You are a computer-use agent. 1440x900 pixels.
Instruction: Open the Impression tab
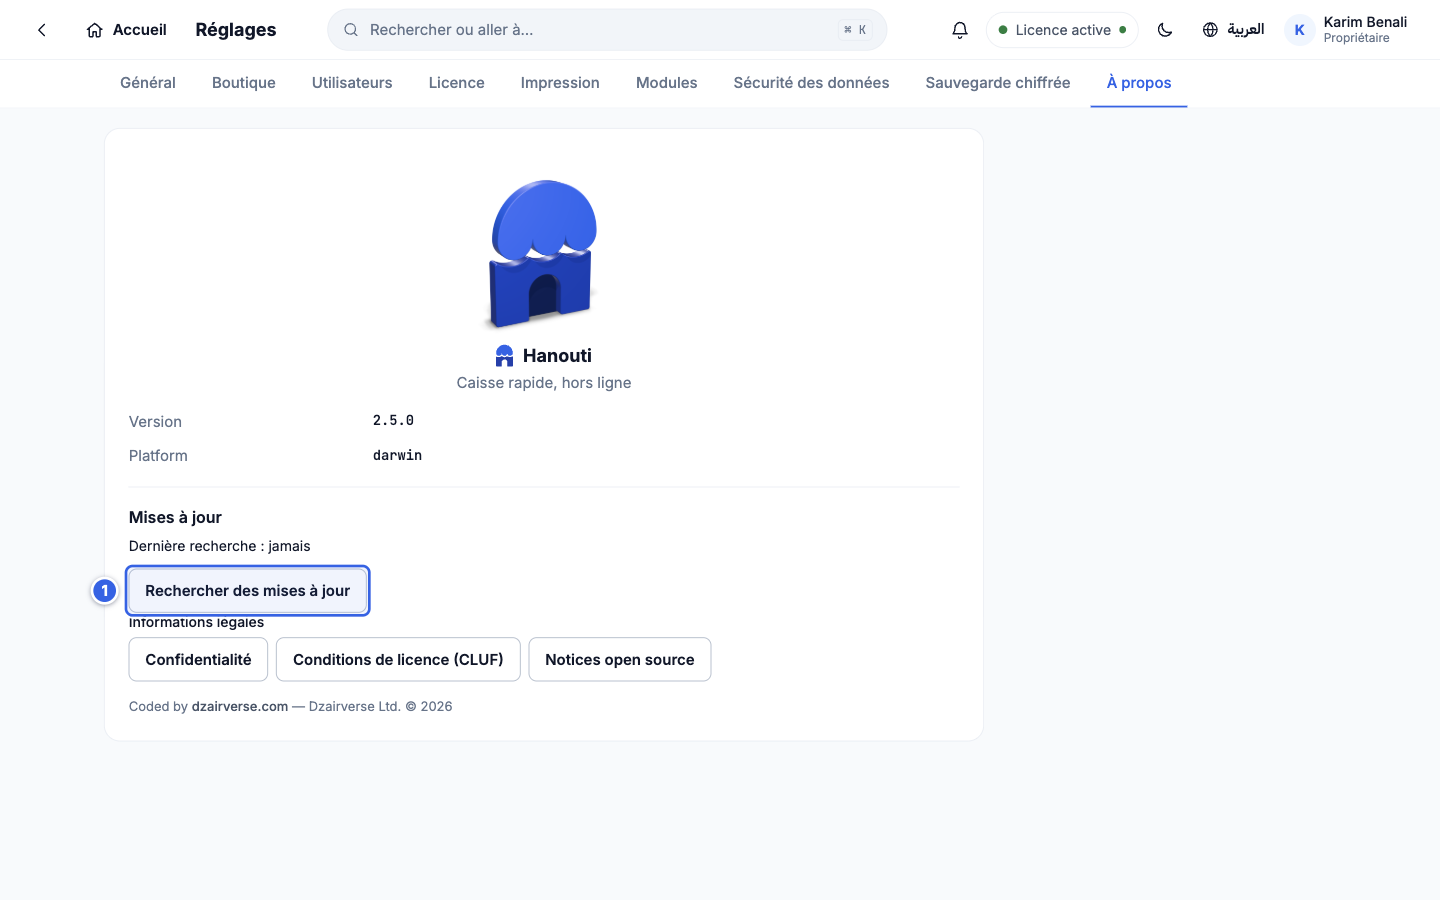[560, 83]
